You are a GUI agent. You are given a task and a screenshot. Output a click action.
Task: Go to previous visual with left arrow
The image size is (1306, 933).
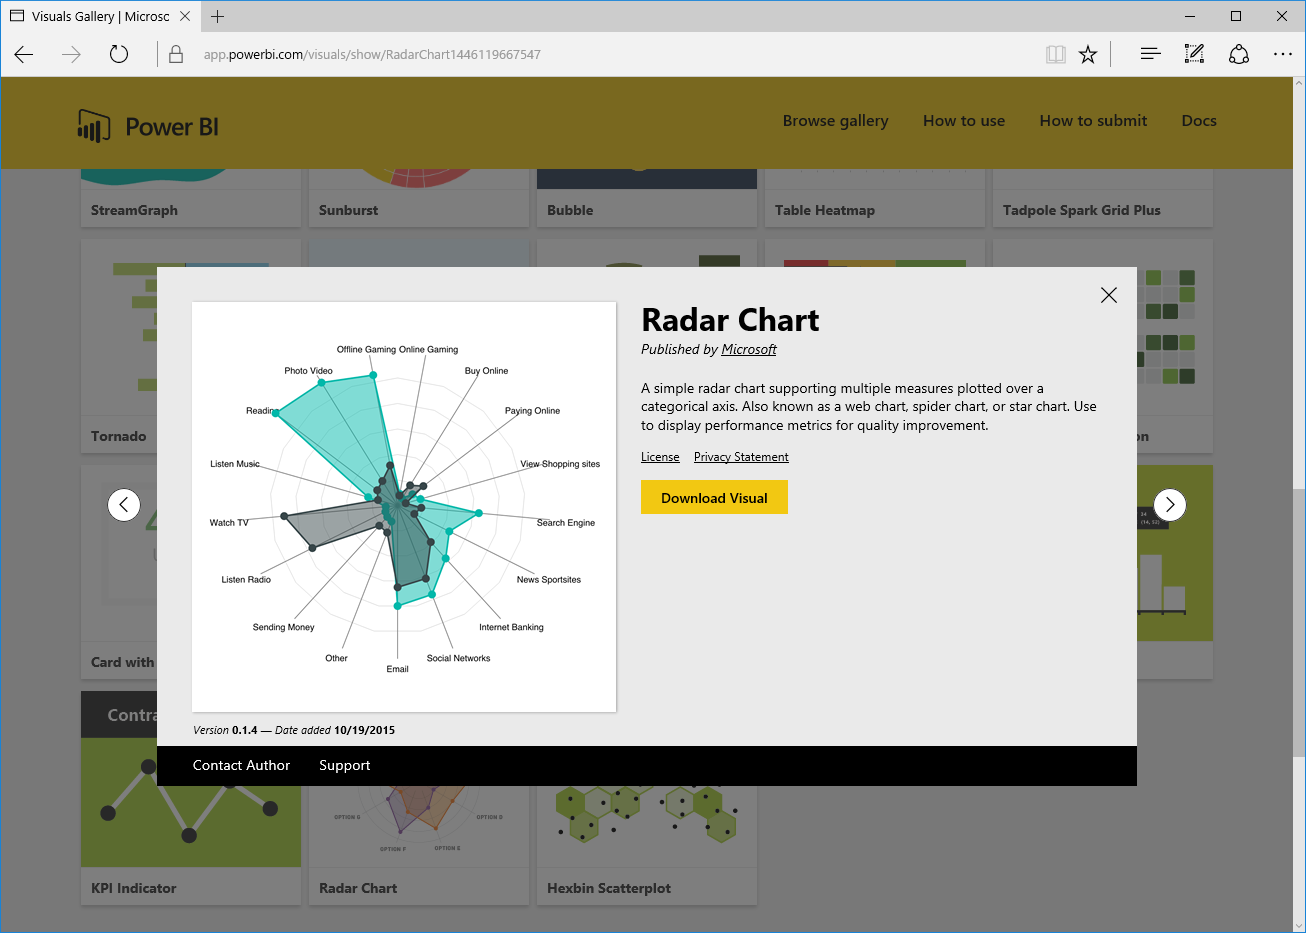point(124,504)
